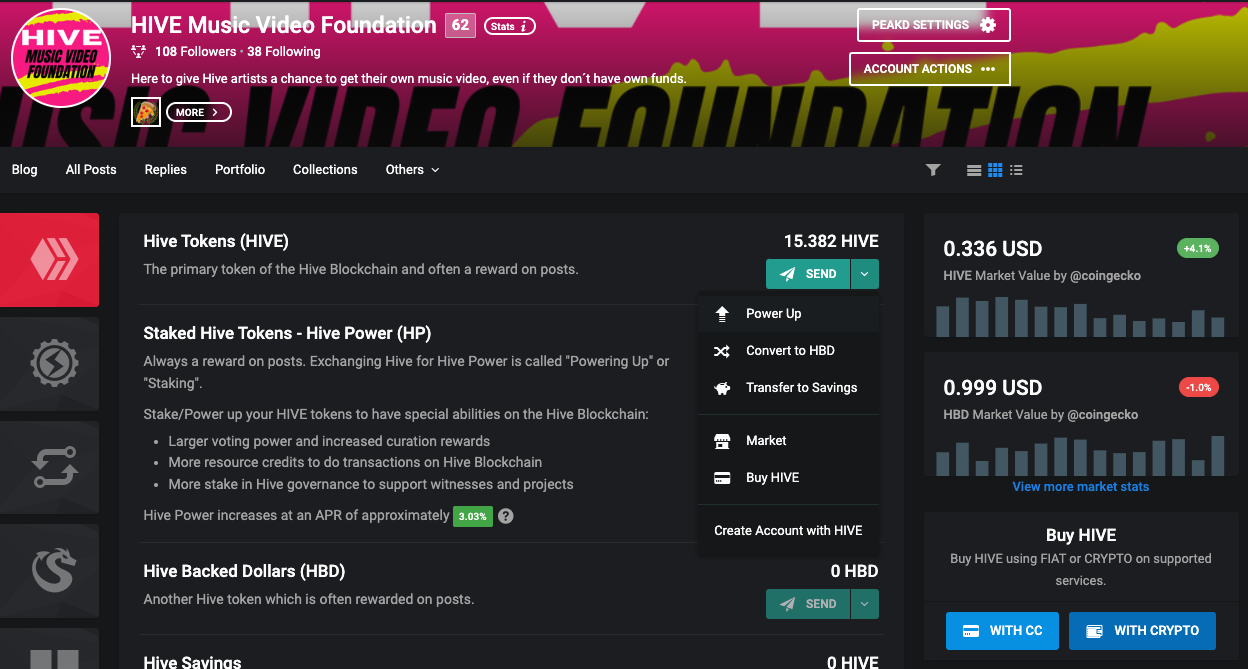Viewport: 1248px width, 669px height.
Task: Click the HBD market value bar chart
Action: tap(1081, 455)
